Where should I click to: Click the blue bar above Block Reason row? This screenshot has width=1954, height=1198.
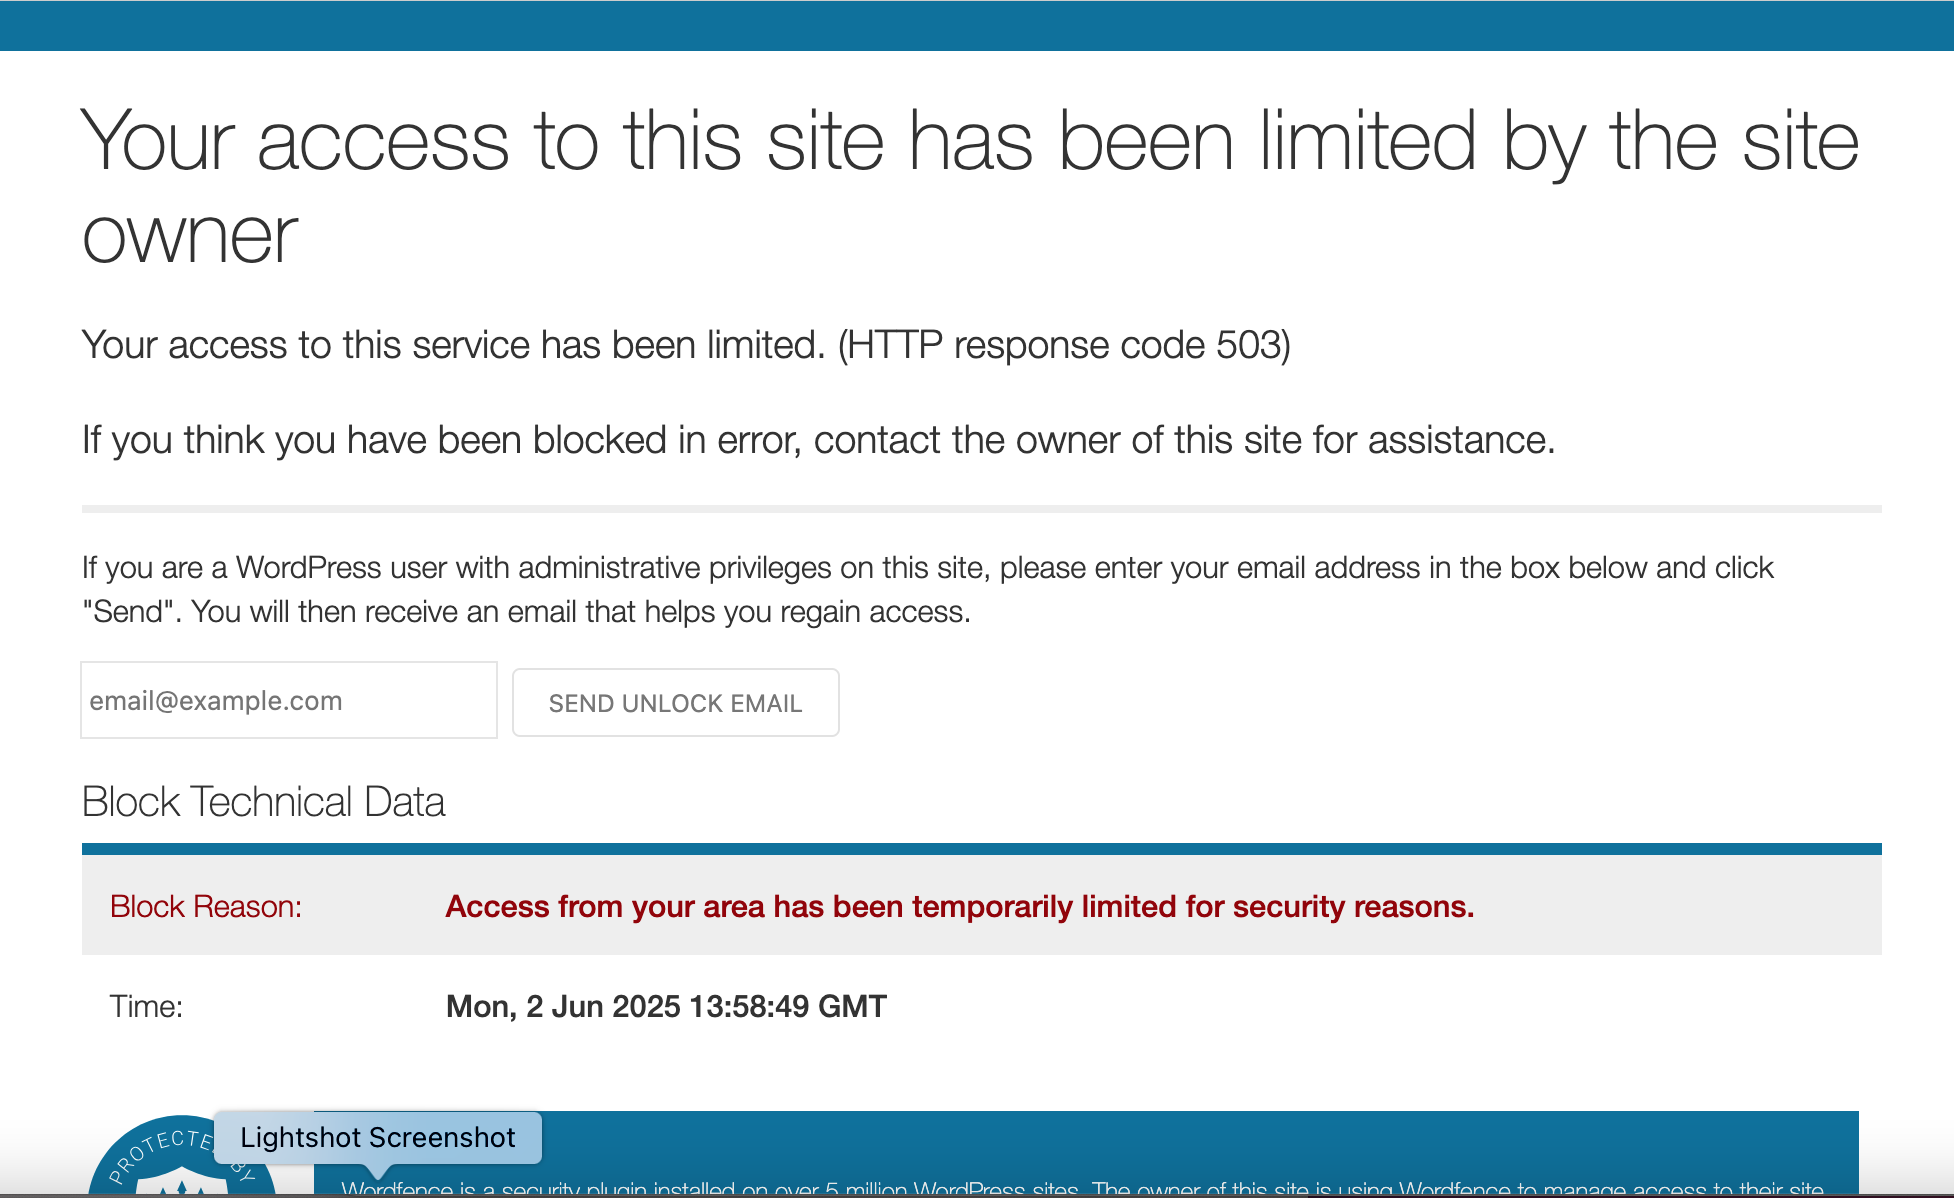pos(982,849)
